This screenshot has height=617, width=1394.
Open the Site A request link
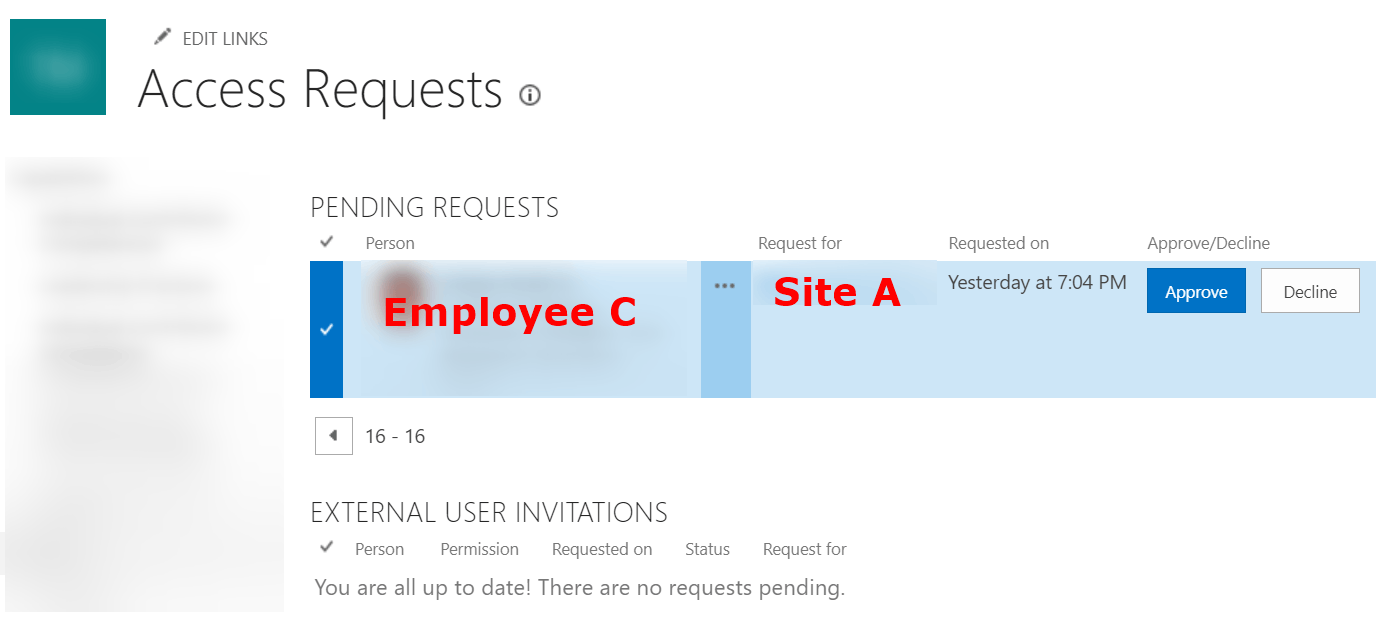click(837, 291)
